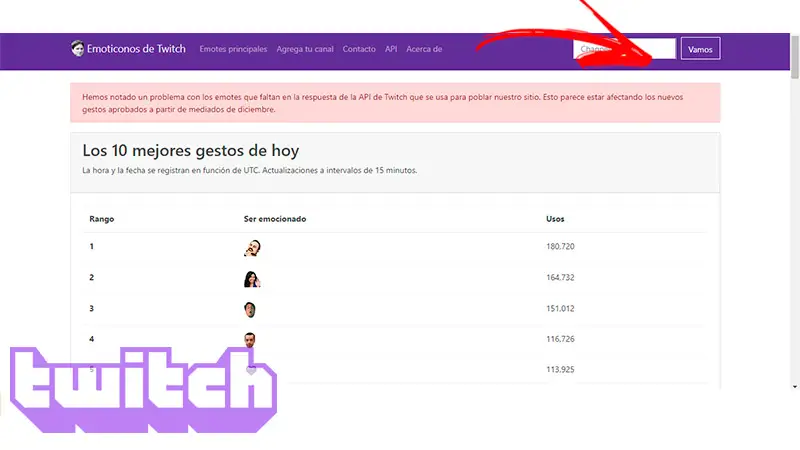Screen dimensions: 800x450
Task: Open the API menu item
Action: 391,49
